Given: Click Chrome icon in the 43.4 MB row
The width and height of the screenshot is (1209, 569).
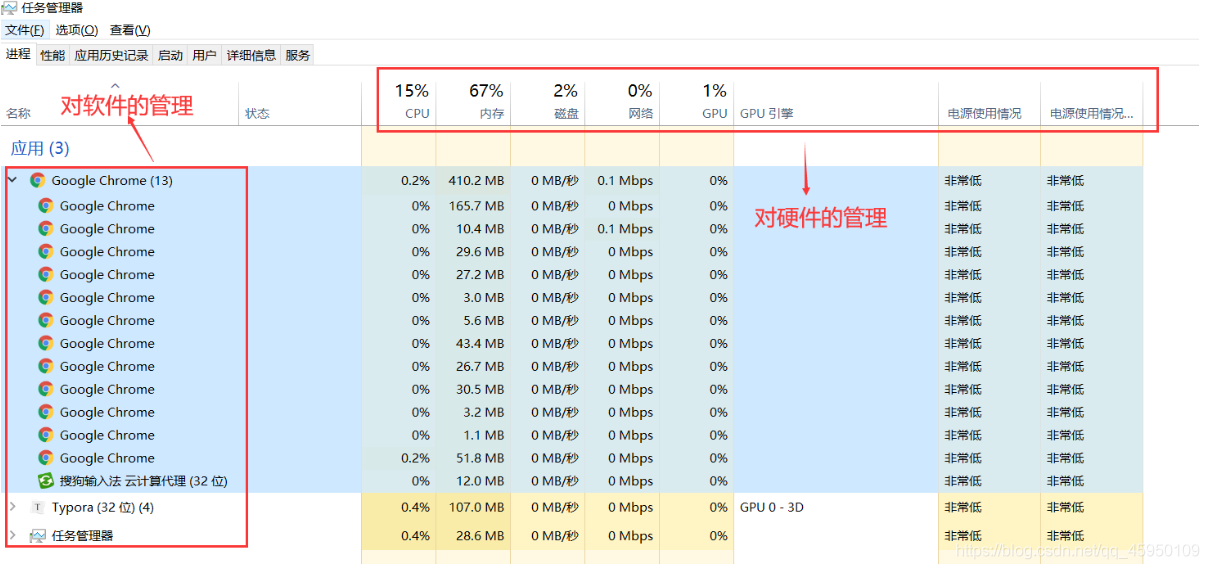Looking at the screenshot, I should pyautogui.click(x=45, y=344).
